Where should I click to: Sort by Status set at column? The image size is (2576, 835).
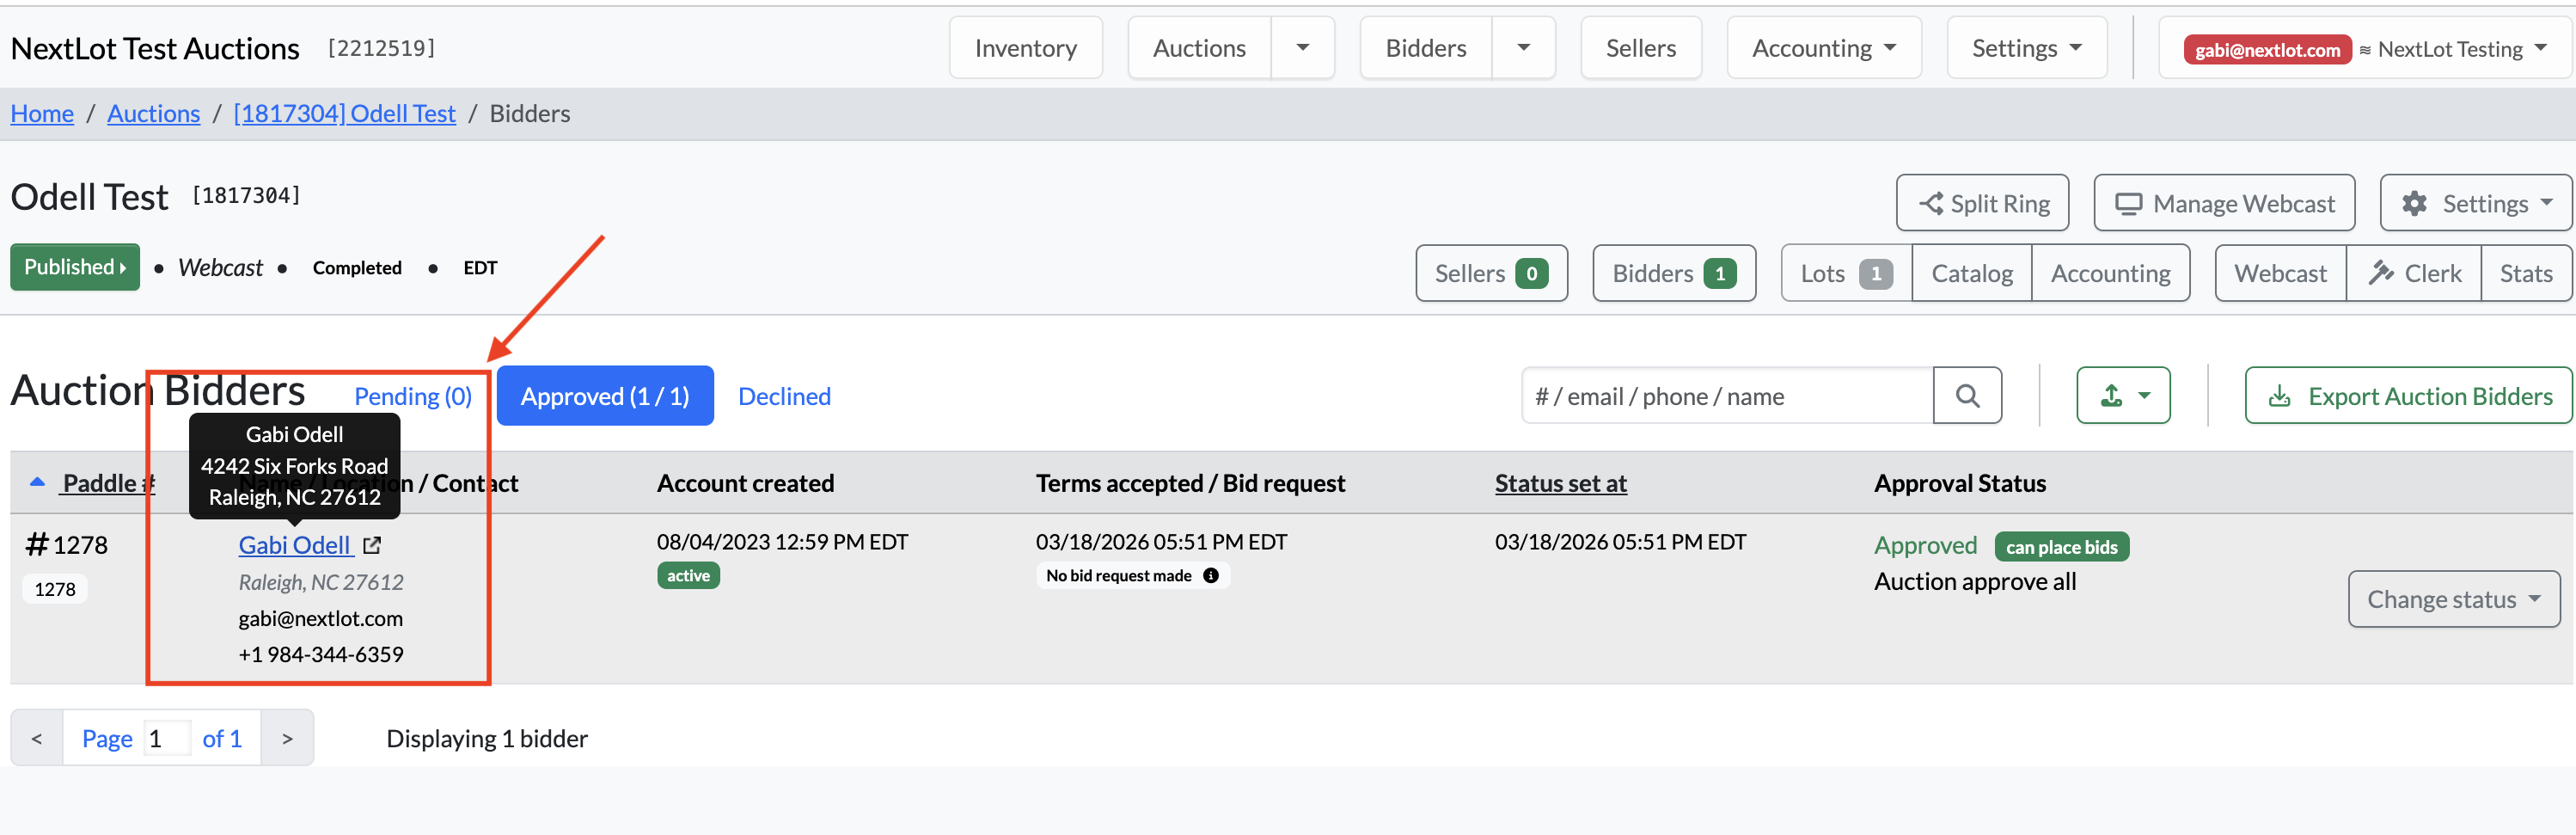click(x=1560, y=483)
